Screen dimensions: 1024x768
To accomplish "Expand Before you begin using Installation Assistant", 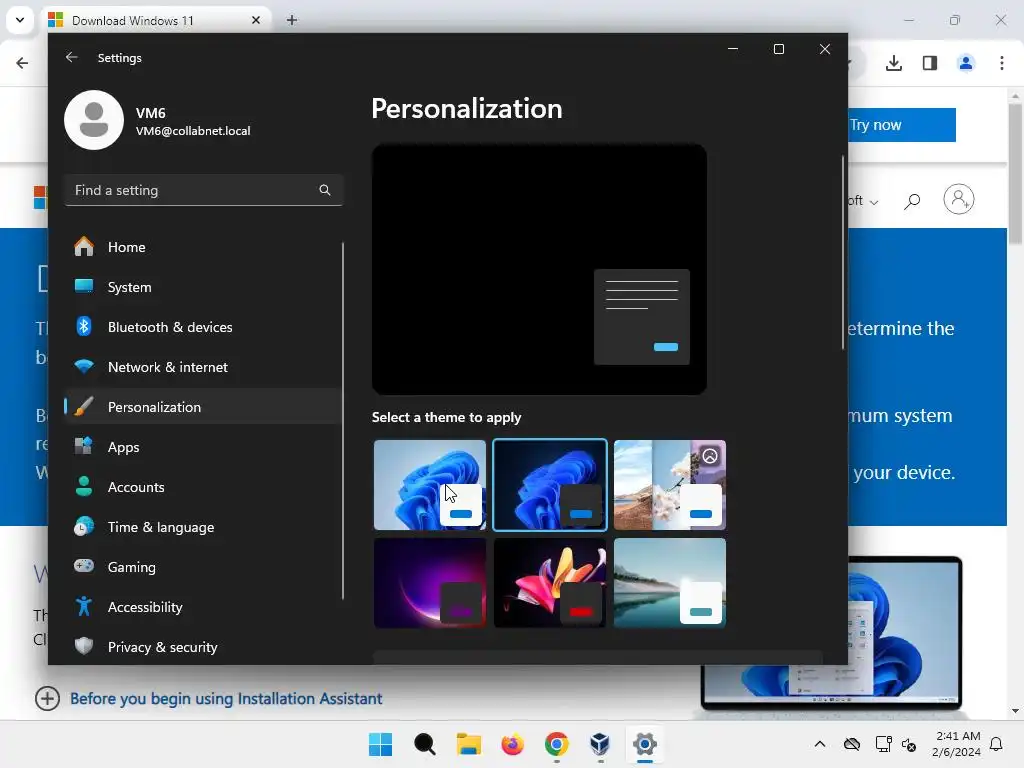I will click(x=47, y=698).
